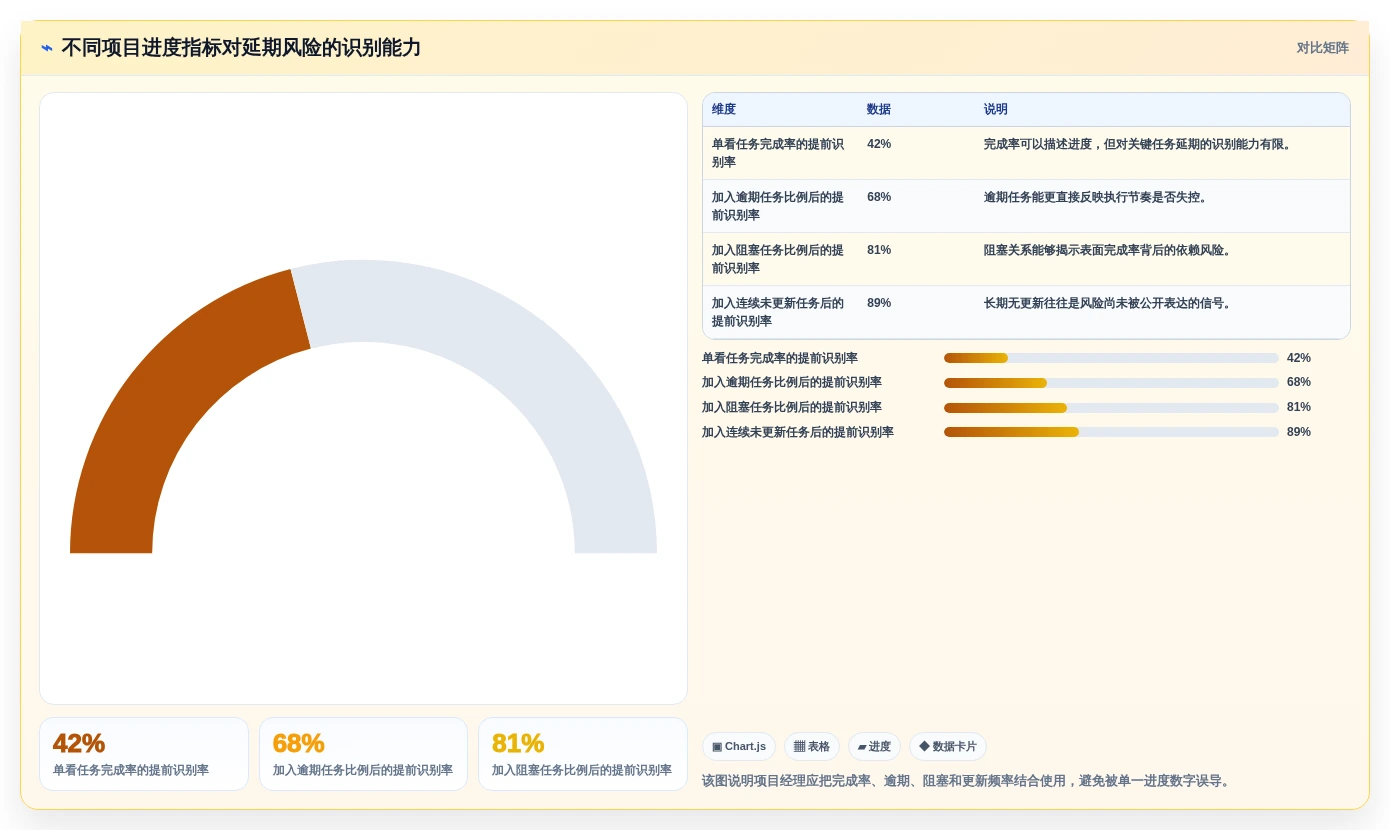
Task: Click the progress label 单看任务完成率的提前识别率
Action: (780, 358)
